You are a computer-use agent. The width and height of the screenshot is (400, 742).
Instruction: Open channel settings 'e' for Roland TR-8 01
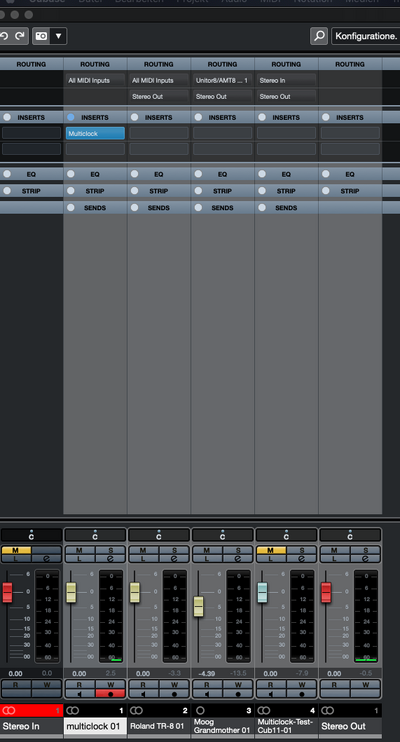[x=174, y=559]
